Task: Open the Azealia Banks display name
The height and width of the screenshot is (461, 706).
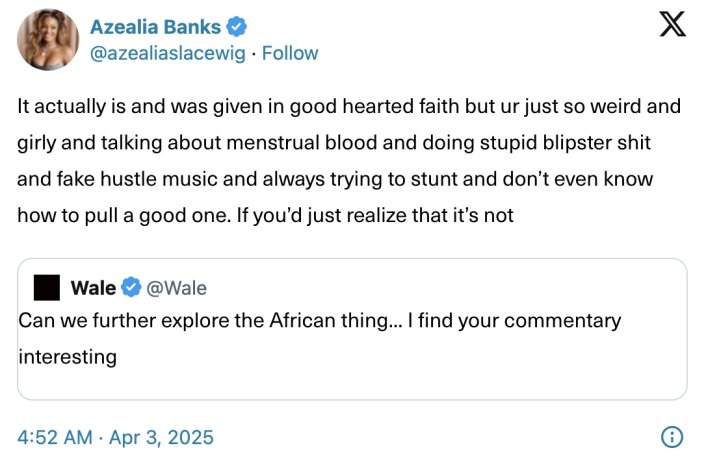Action: pos(156,26)
